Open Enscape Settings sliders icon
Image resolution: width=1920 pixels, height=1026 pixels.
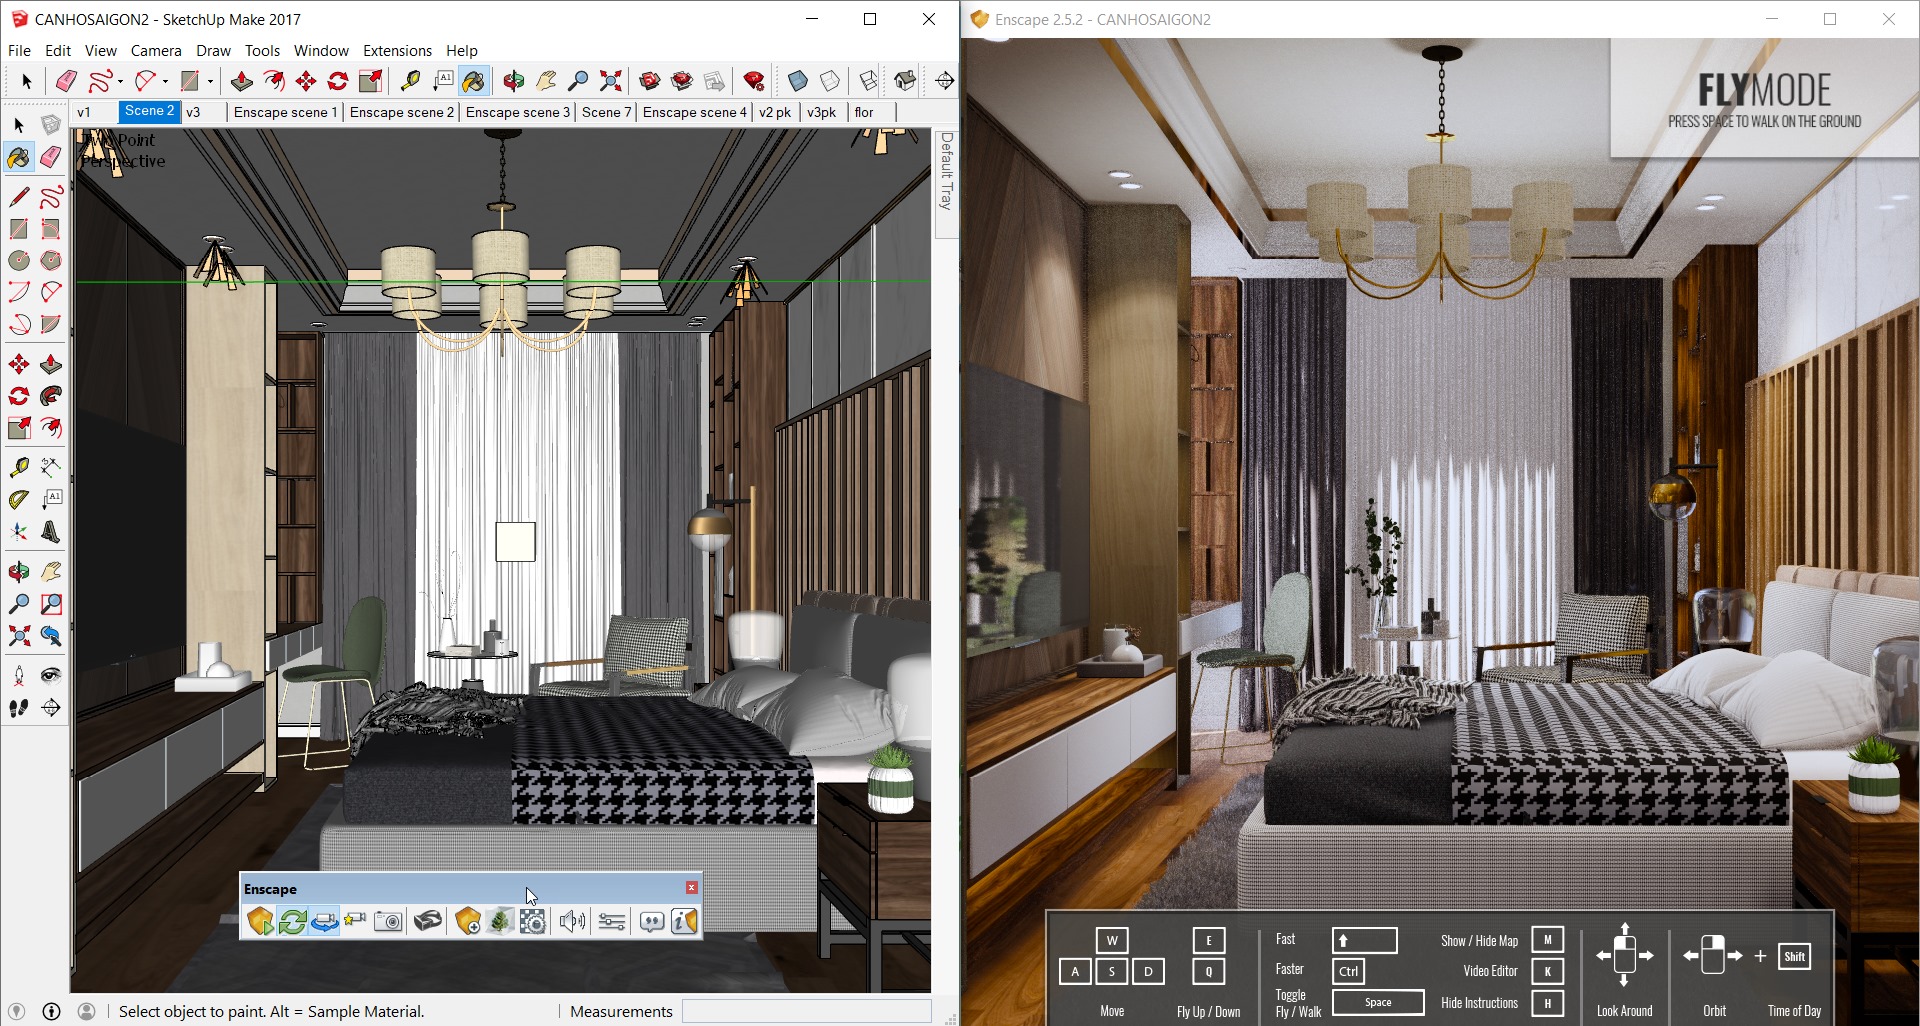pos(612,921)
